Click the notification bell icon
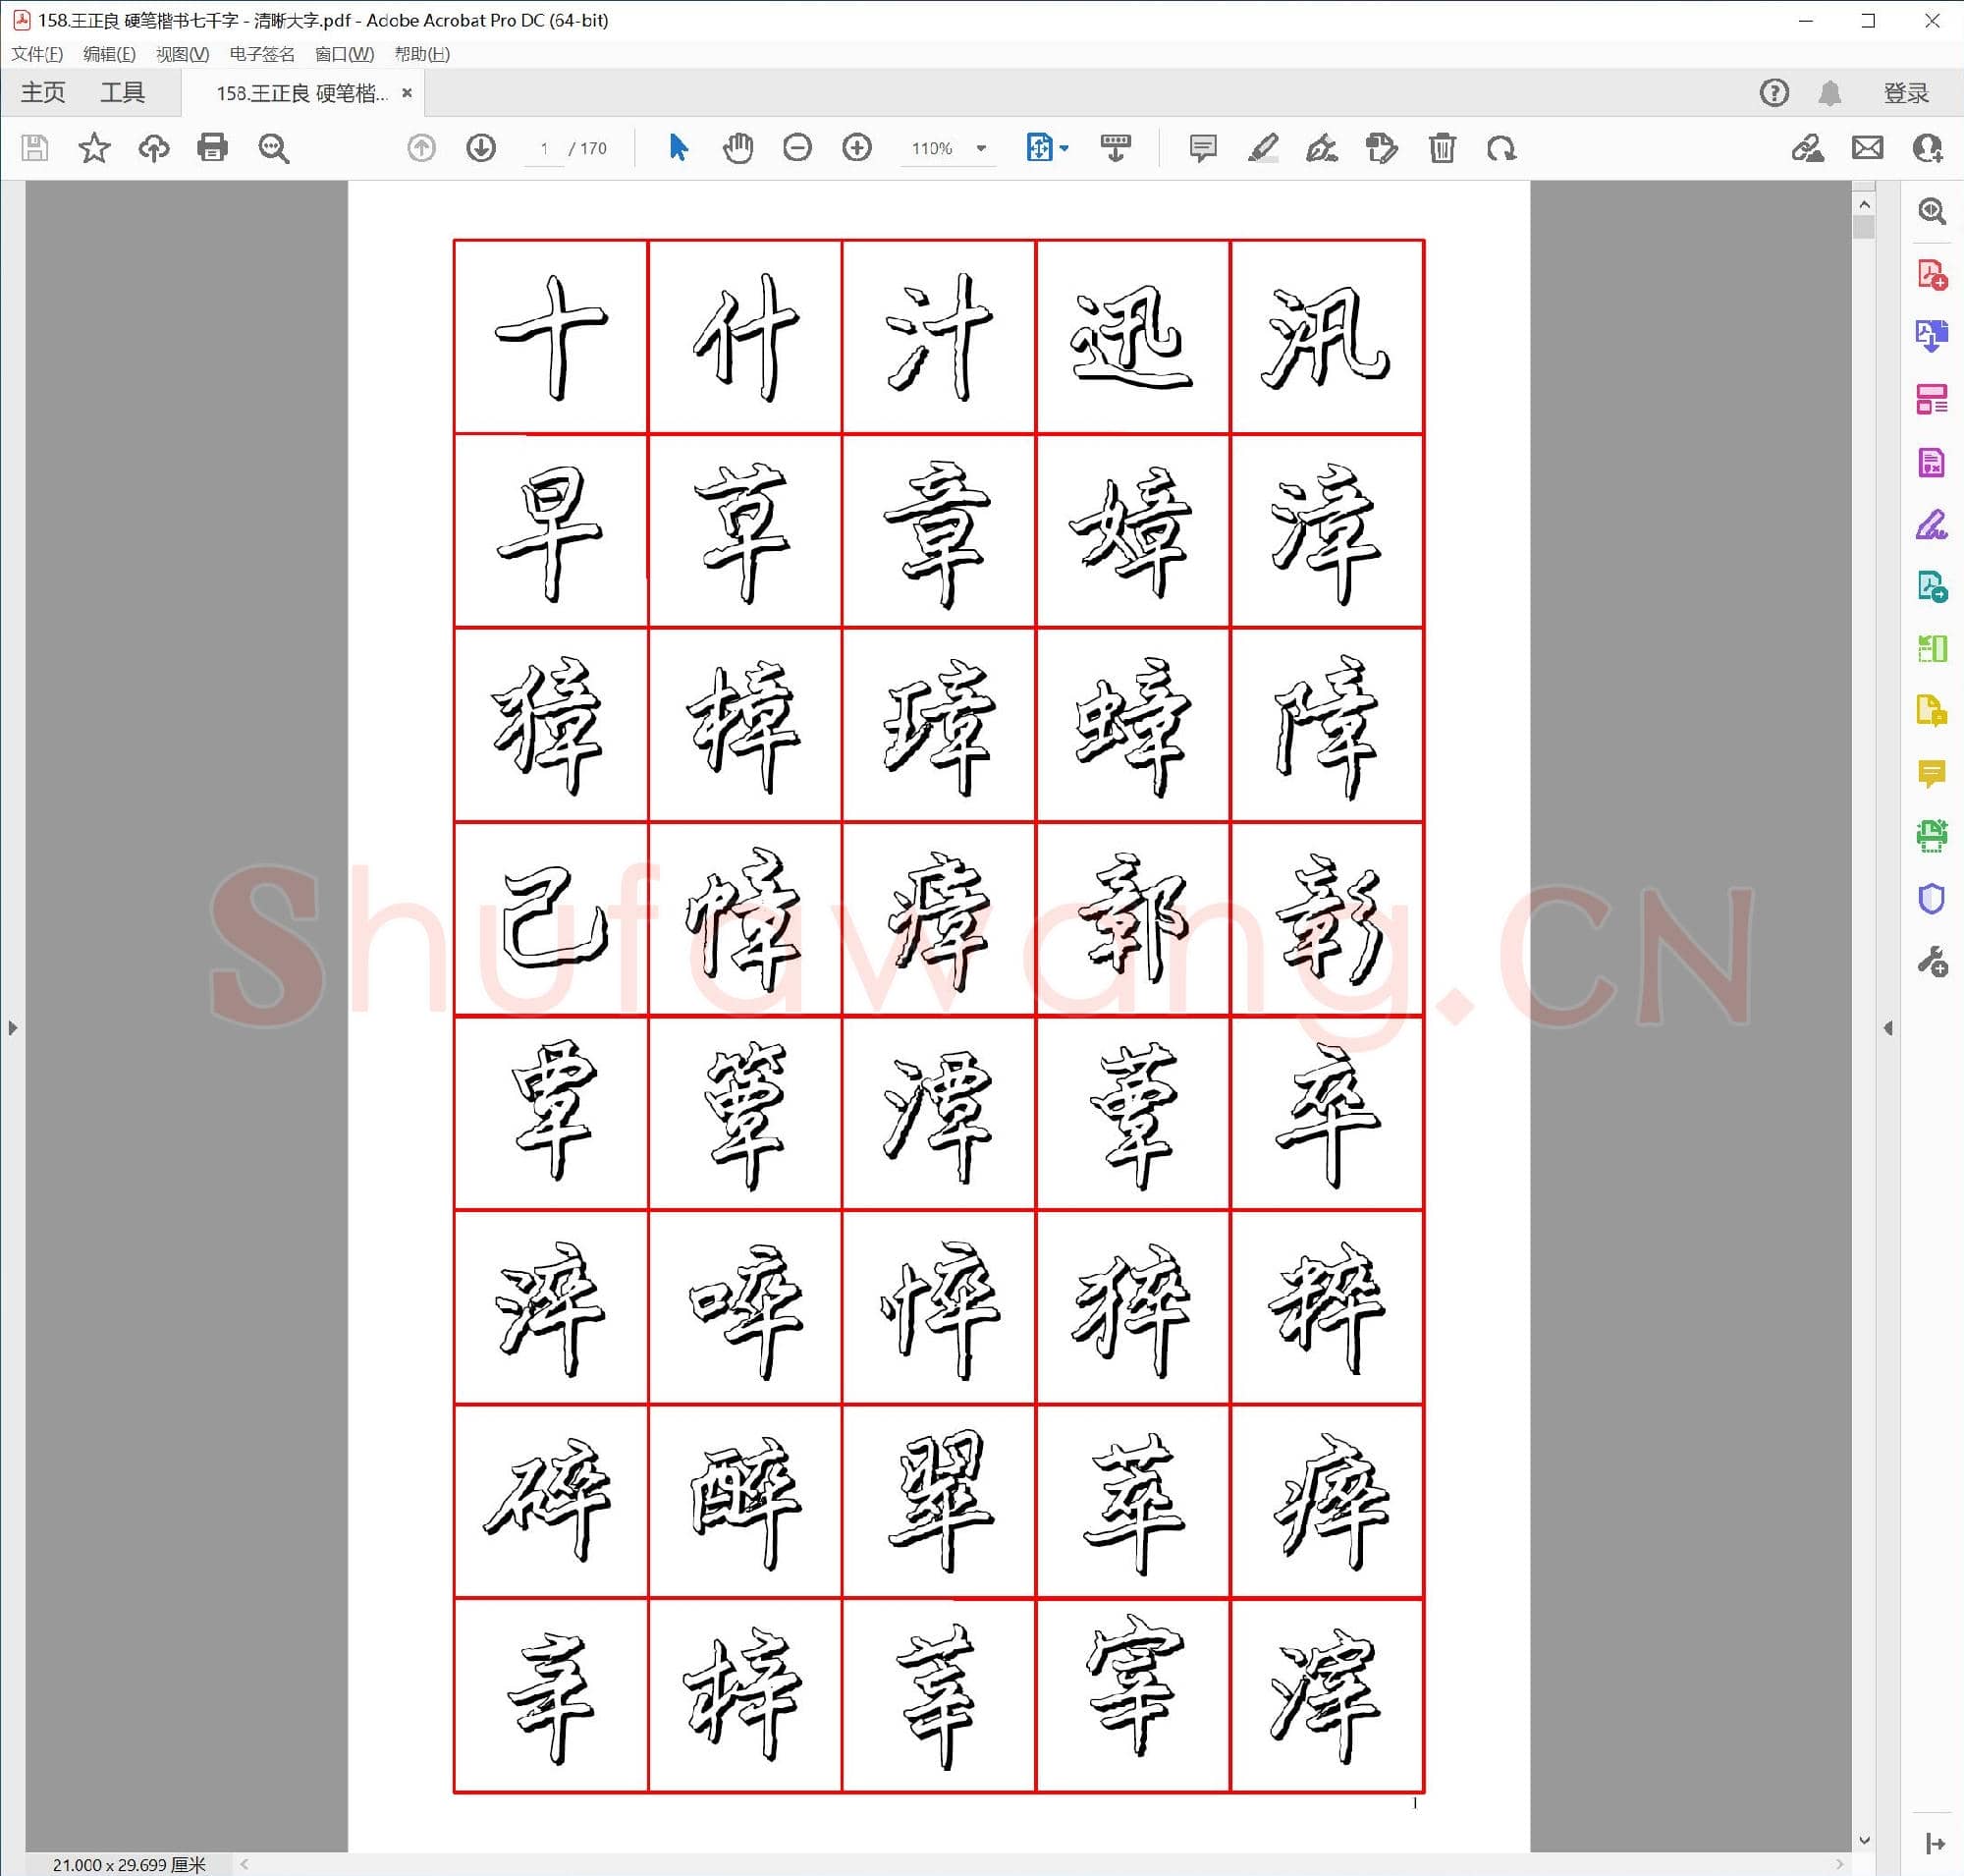1964x1876 pixels. point(1832,92)
